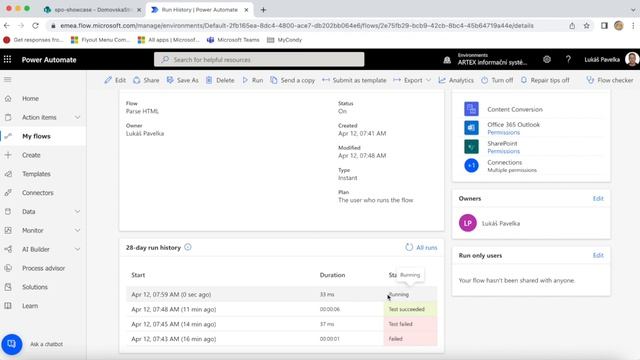Screen dimensions: 640x360
Task: Open the 07:43 AM run entry
Action: point(281,339)
